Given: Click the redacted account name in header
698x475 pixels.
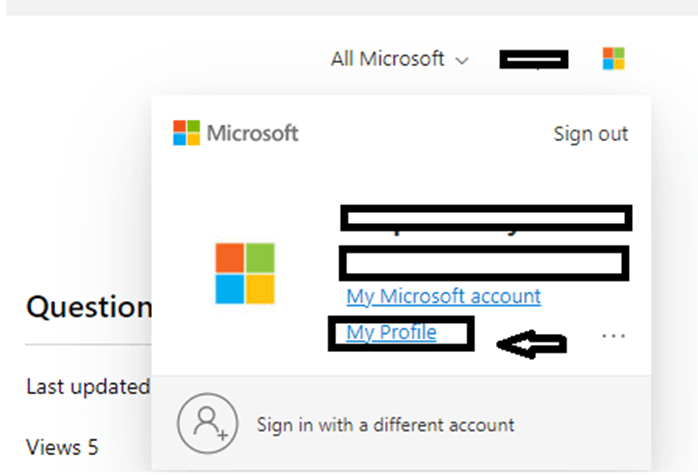Looking at the screenshot, I should point(534,59).
